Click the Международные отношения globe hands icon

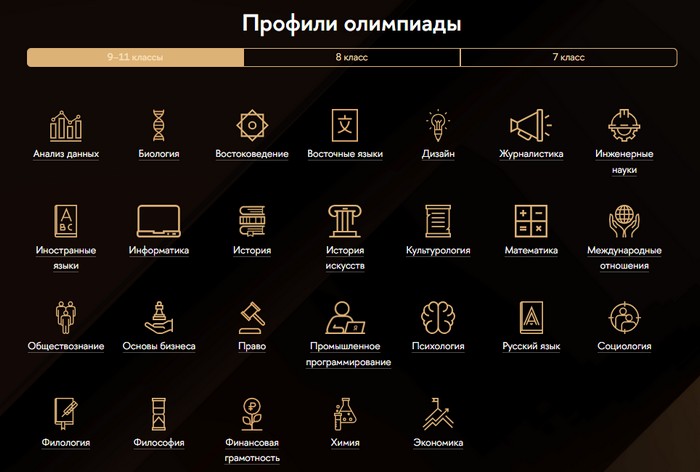pyautogui.click(x=624, y=221)
